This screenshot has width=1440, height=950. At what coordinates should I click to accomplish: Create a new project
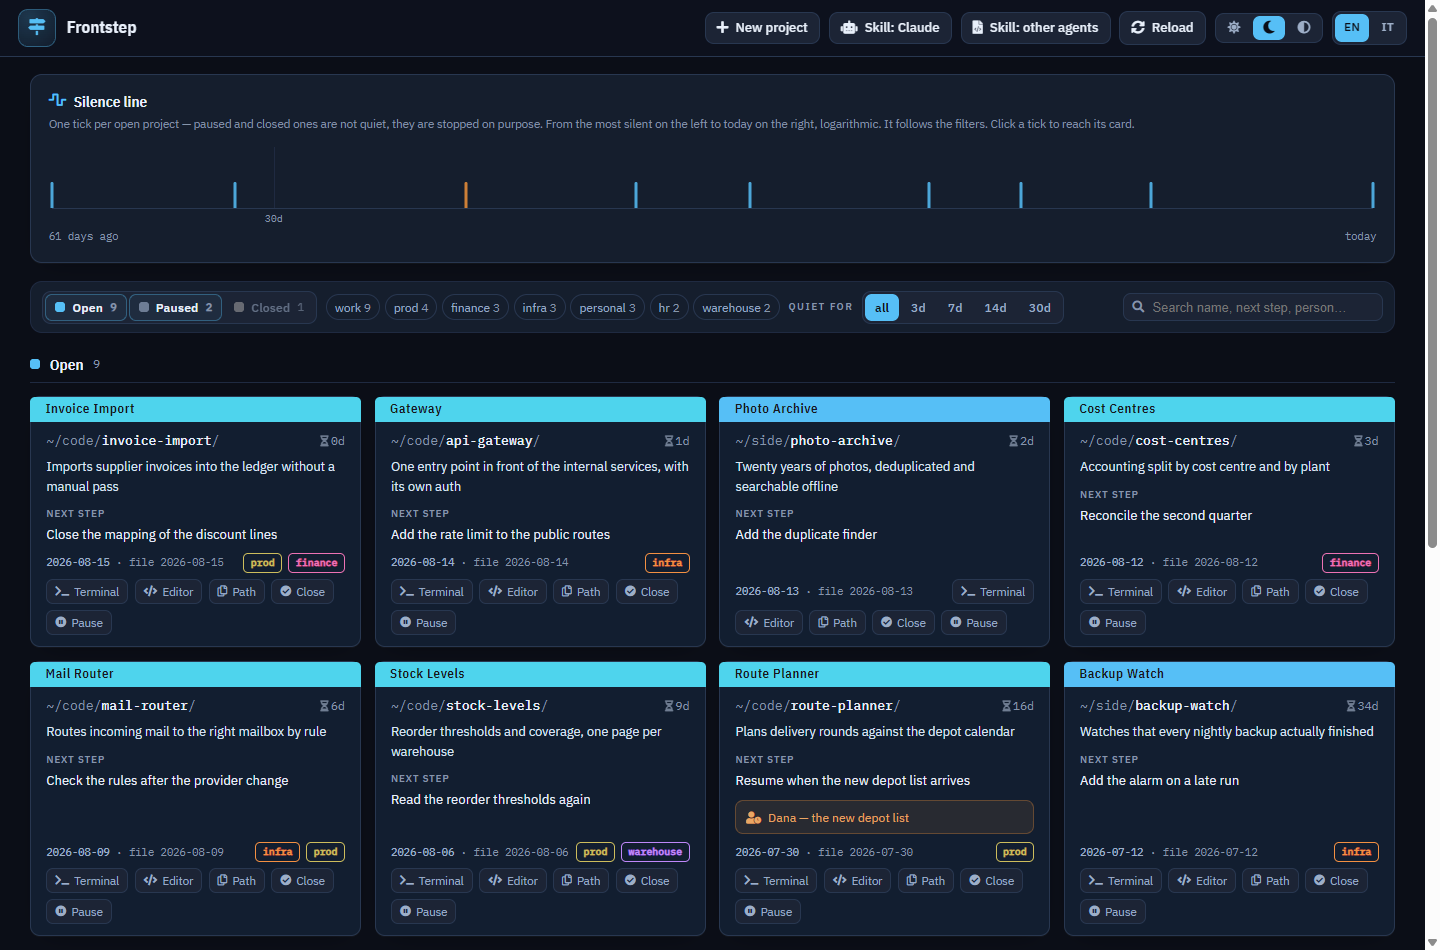762,28
